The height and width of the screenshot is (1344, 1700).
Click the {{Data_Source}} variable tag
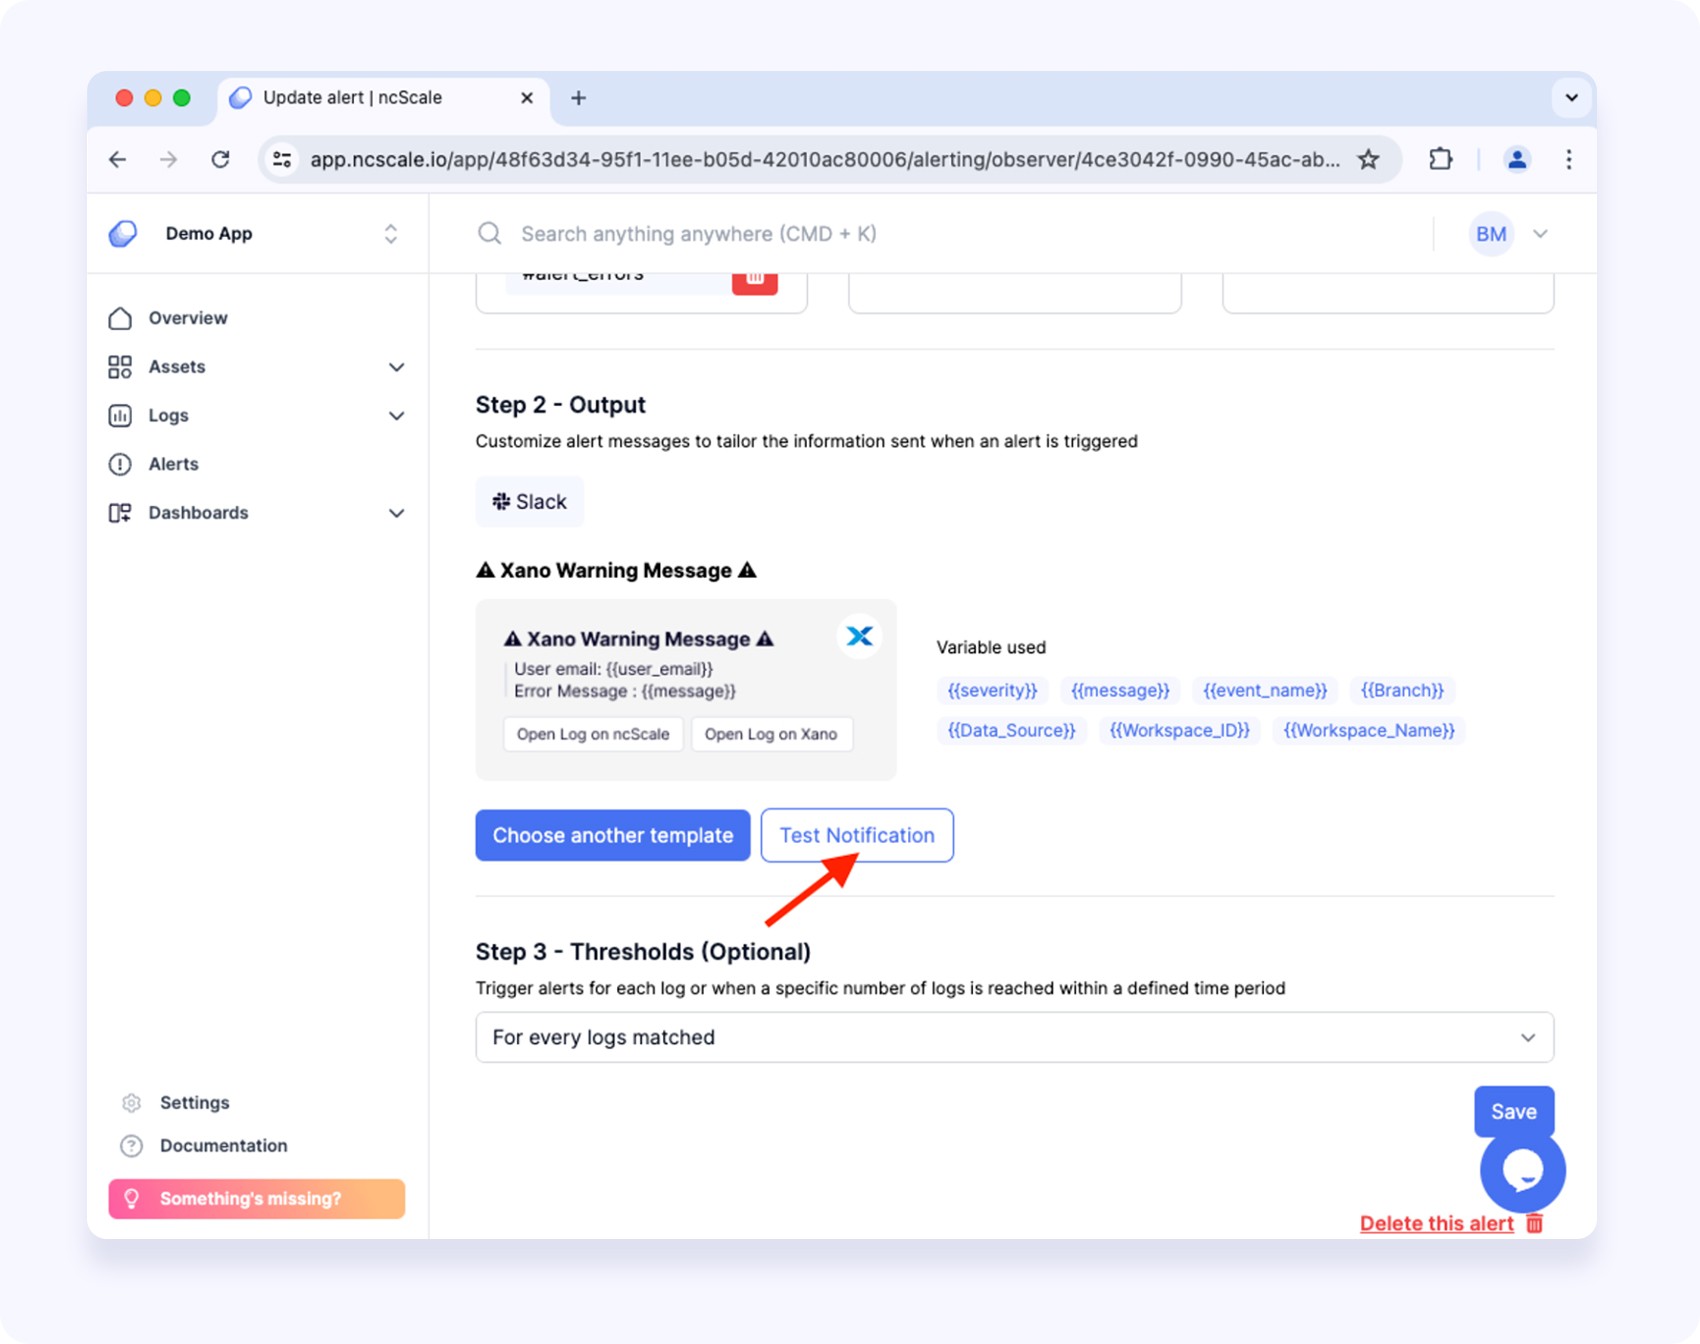pyautogui.click(x=1012, y=731)
